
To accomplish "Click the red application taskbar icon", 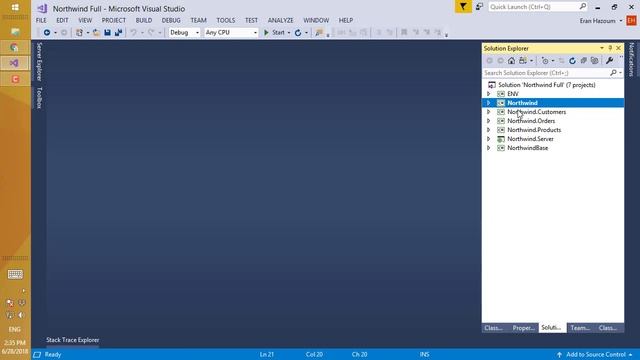I will coord(15,79).
